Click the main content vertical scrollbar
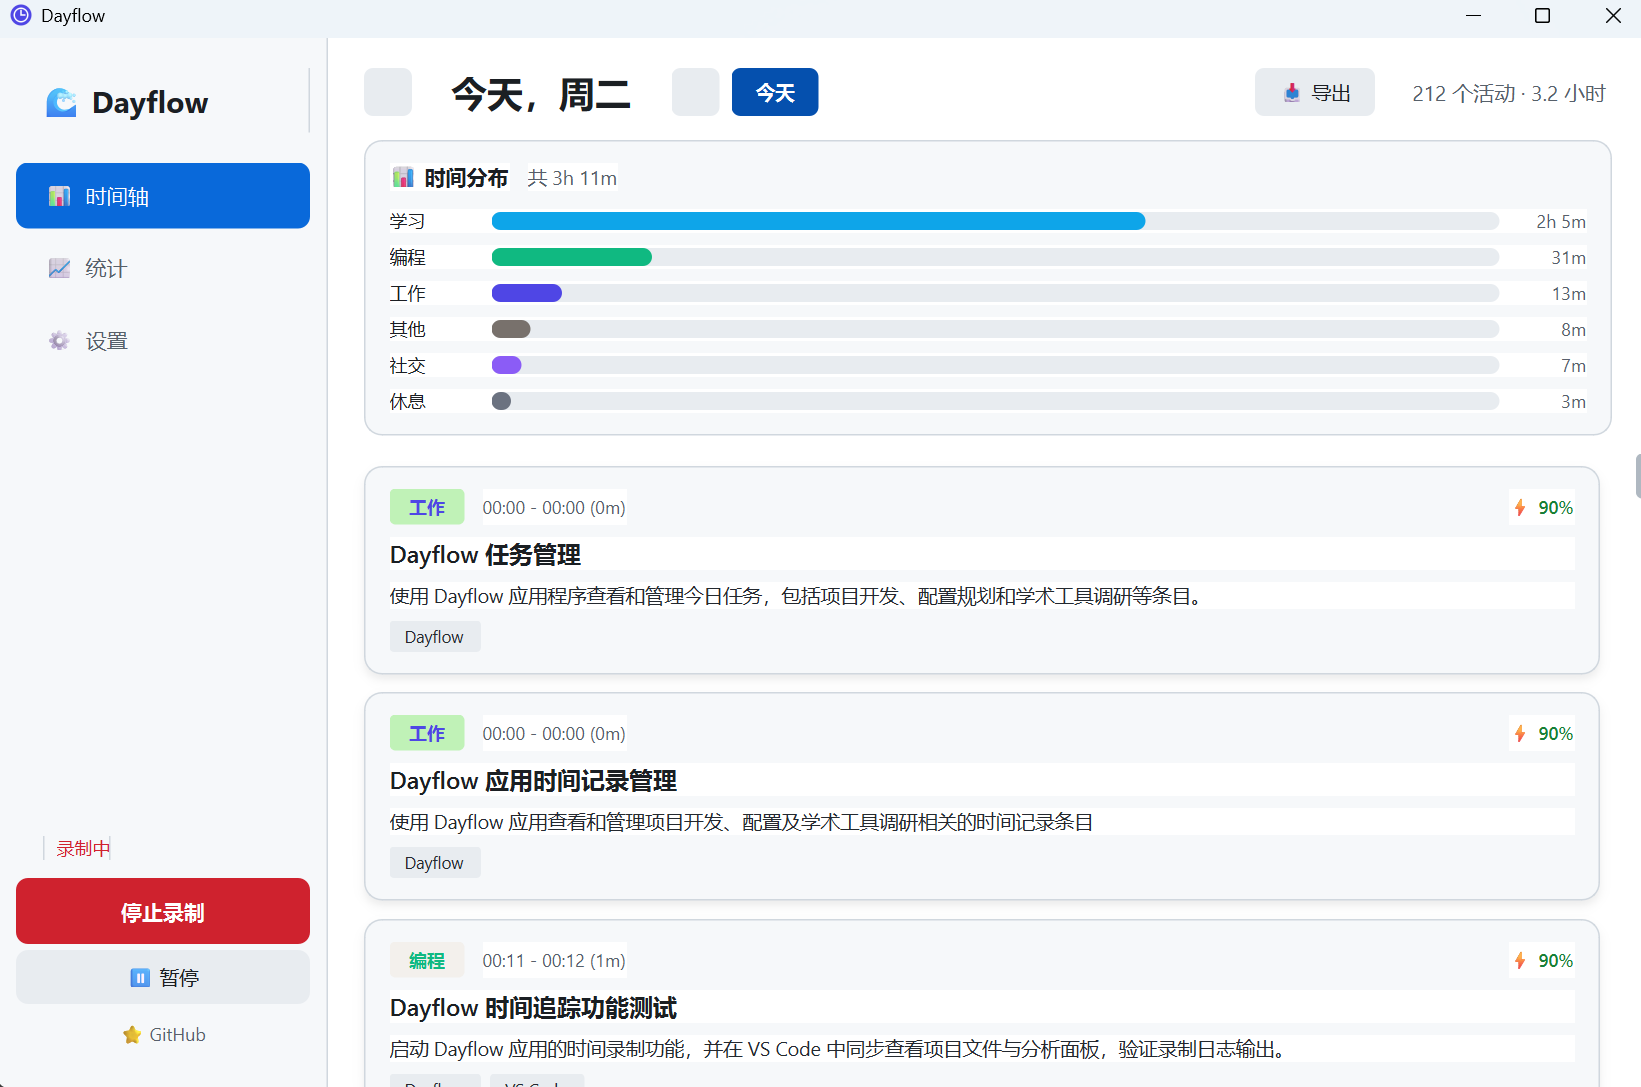 pos(1637,475)
